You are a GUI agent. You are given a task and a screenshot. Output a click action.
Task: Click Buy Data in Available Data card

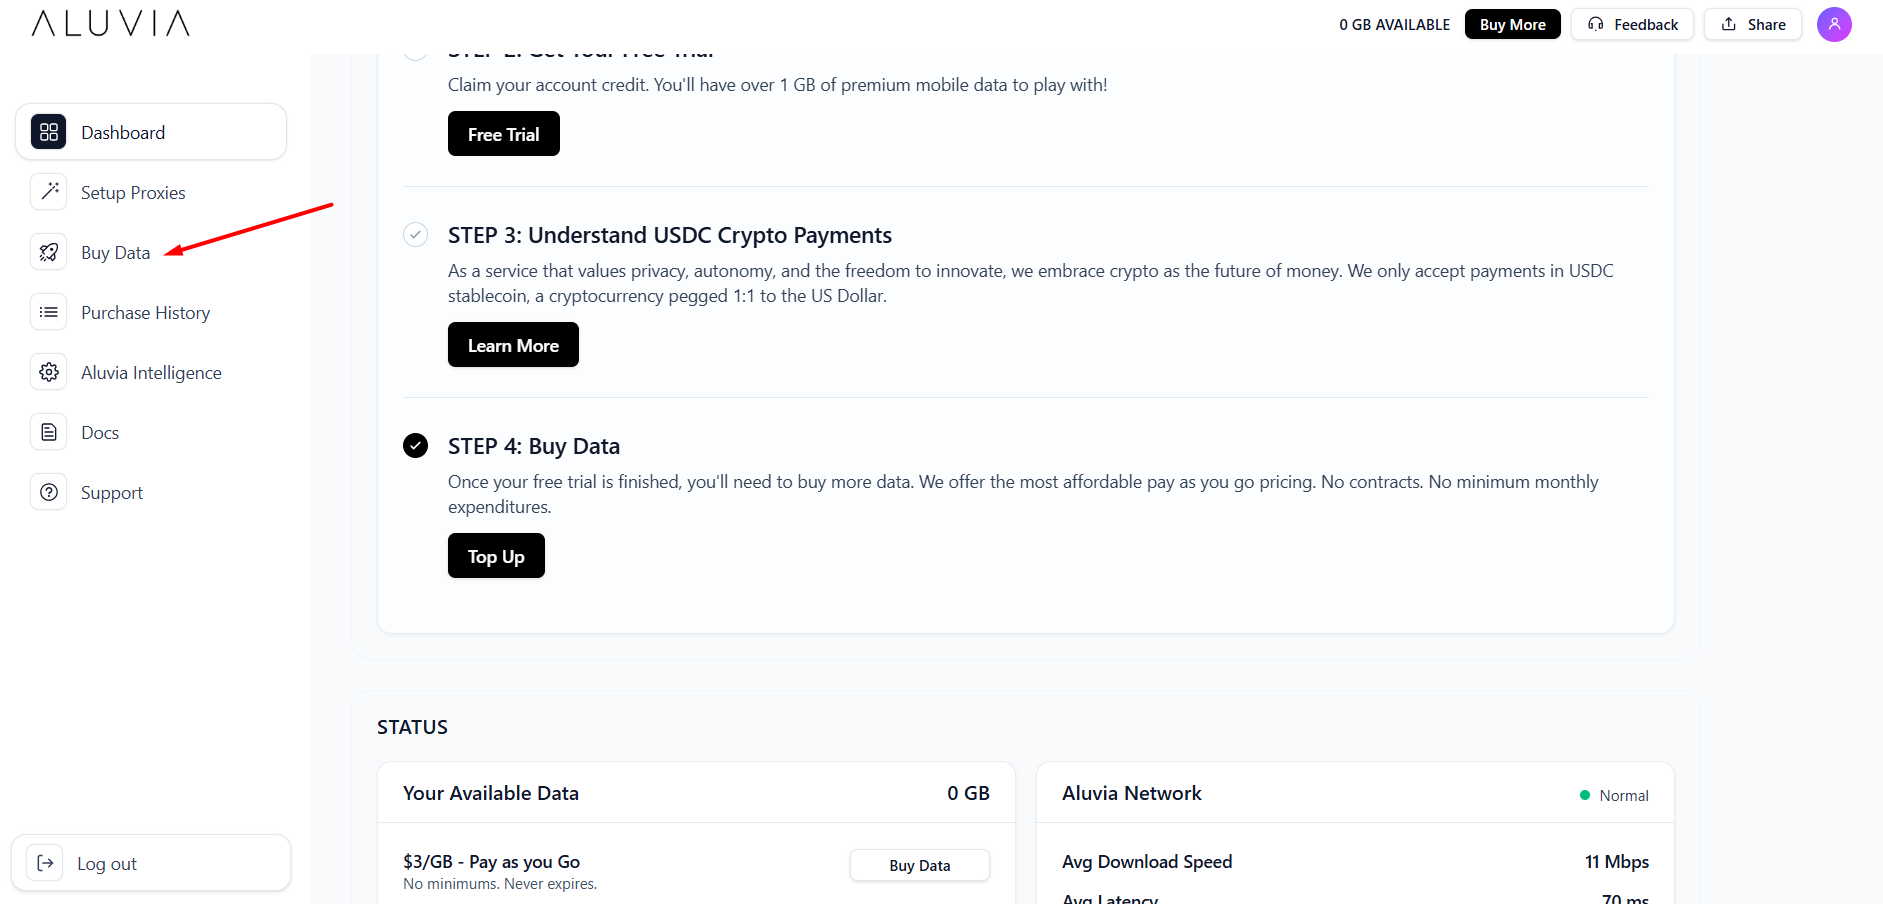coord(919,865)
